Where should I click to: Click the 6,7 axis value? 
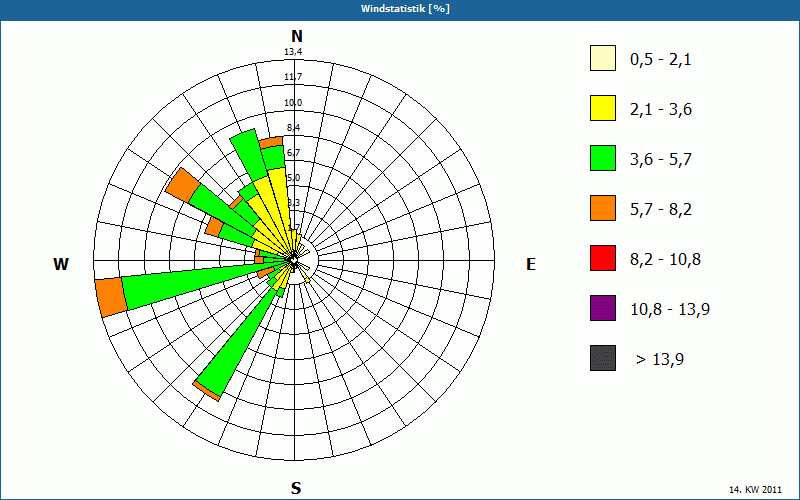293,153
